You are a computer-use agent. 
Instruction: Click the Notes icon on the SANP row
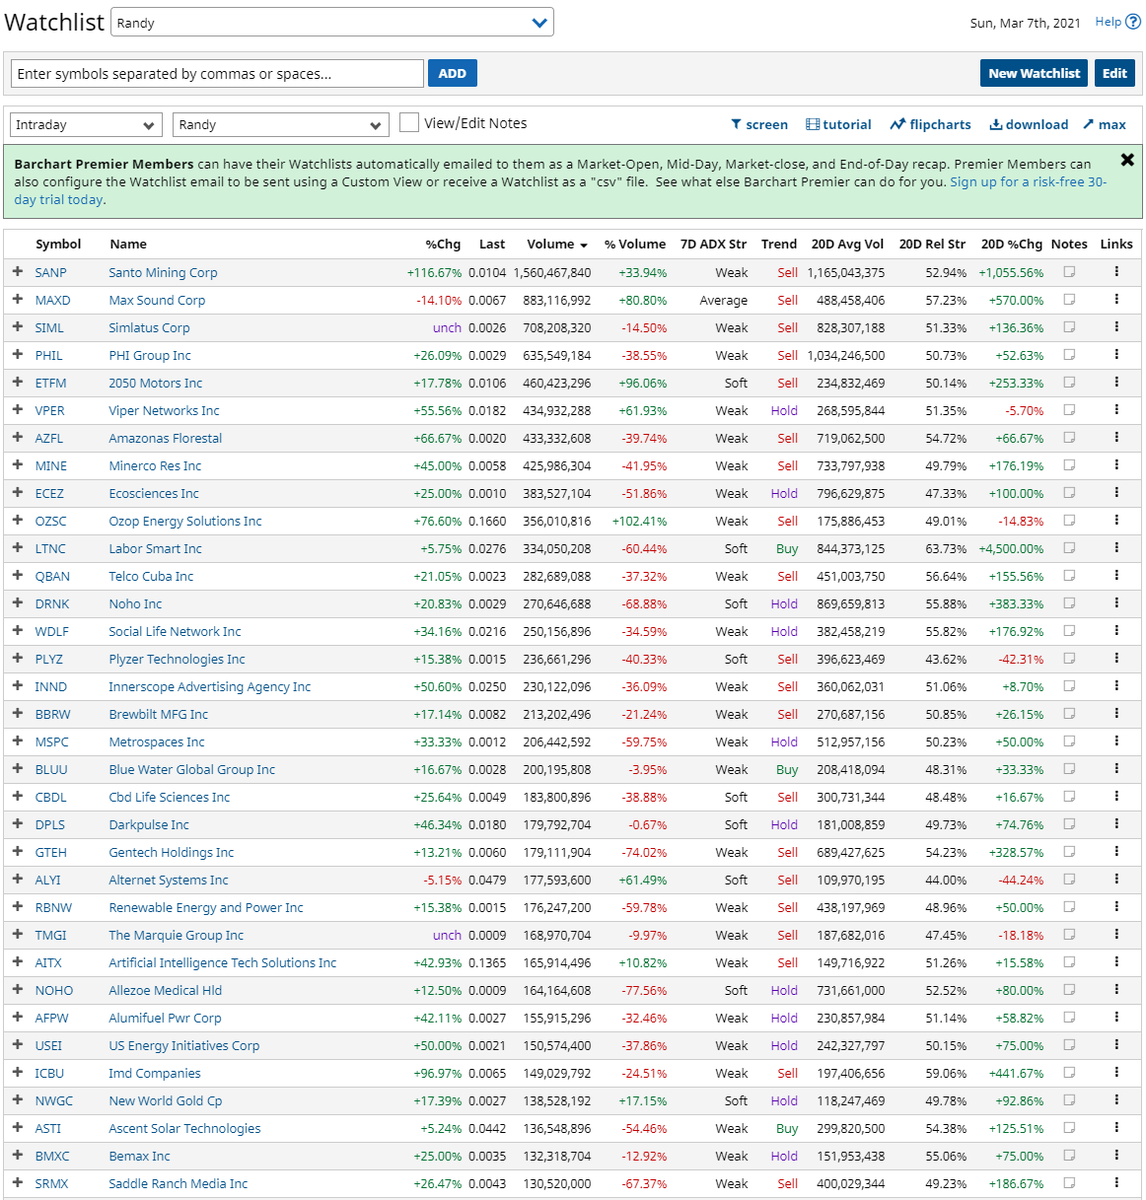pyautogui.click(x=1069, y=271)
